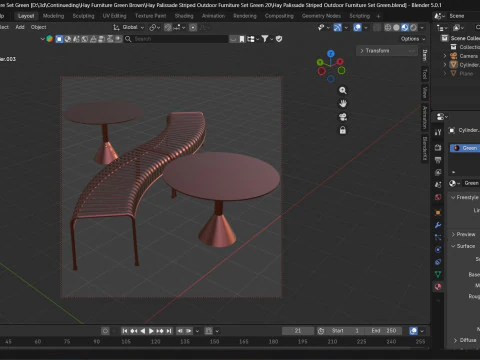This screenshot has width=480, height=360.
Task: Open the View Layer properties tab
Action: (x=438, y=172)
